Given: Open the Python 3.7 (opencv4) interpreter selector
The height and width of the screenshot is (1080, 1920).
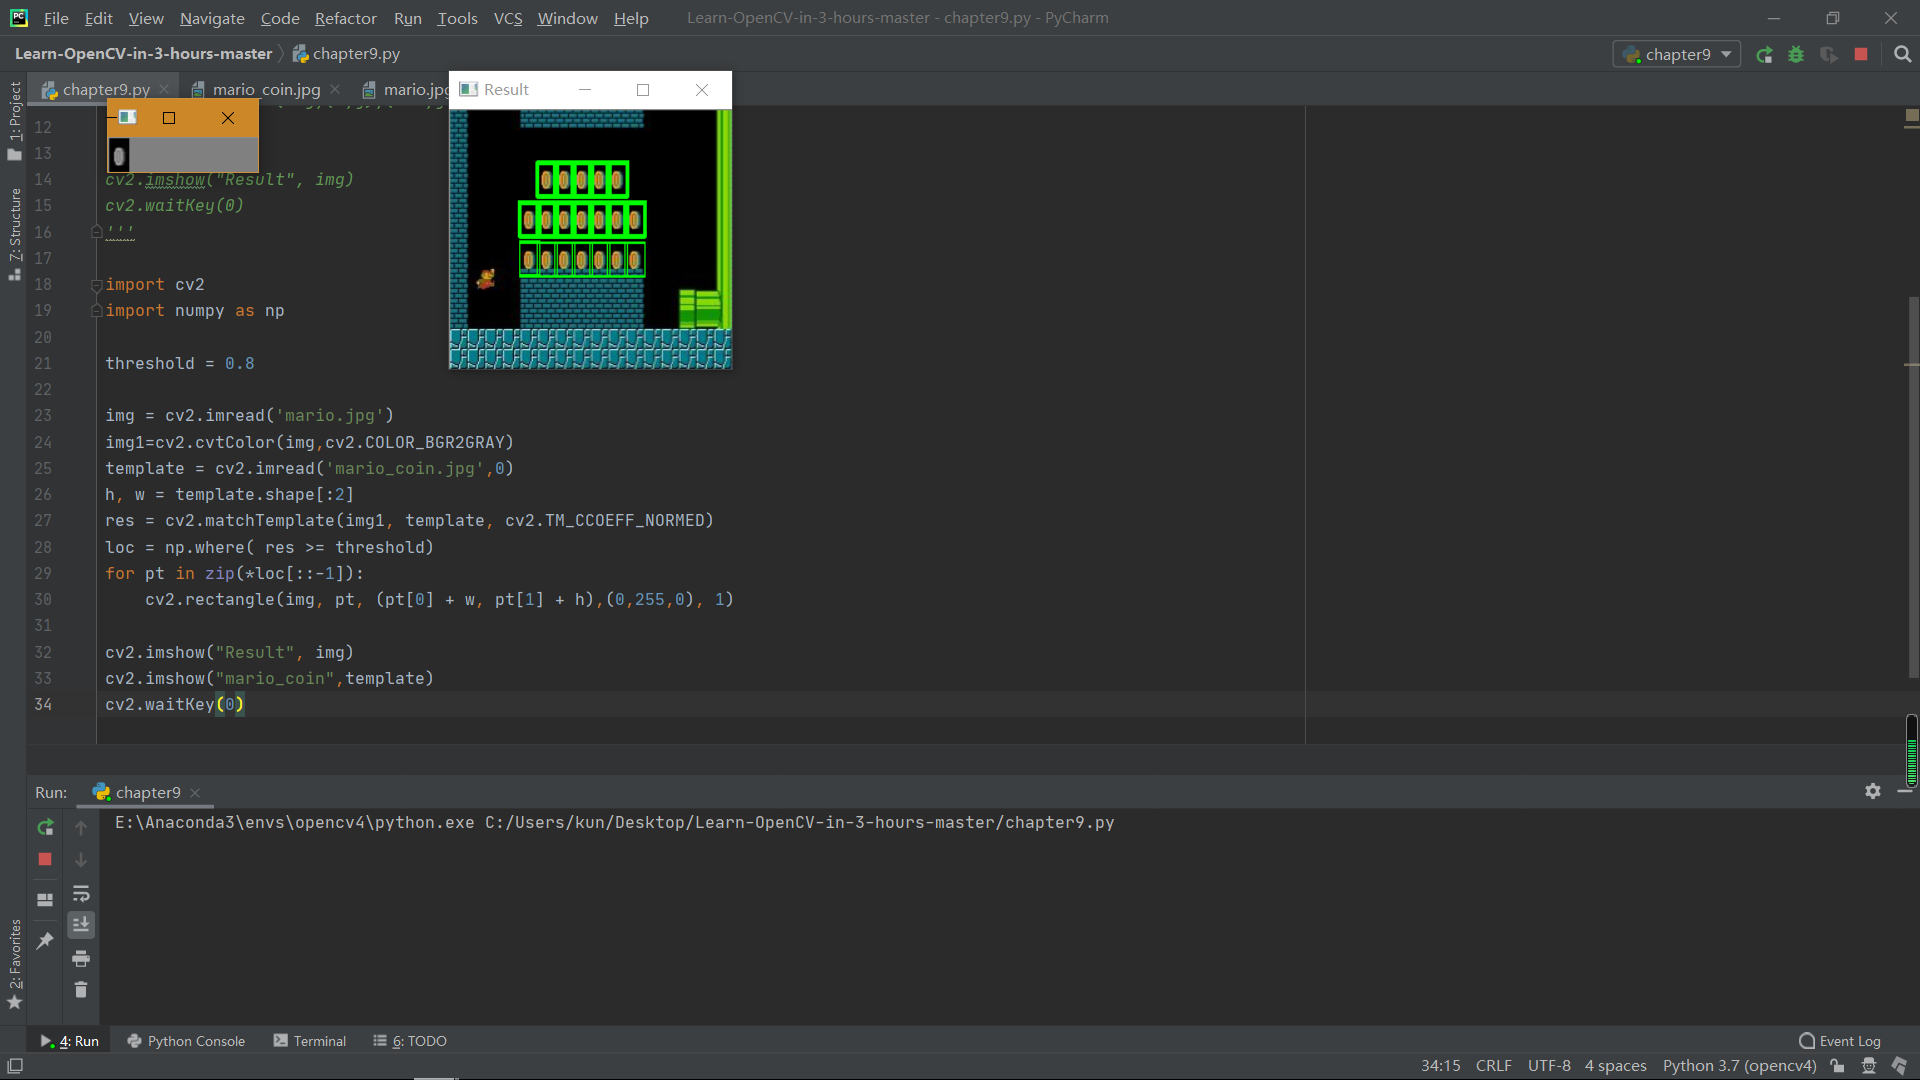Looking at the screenshot, I should point(1738,1066).
